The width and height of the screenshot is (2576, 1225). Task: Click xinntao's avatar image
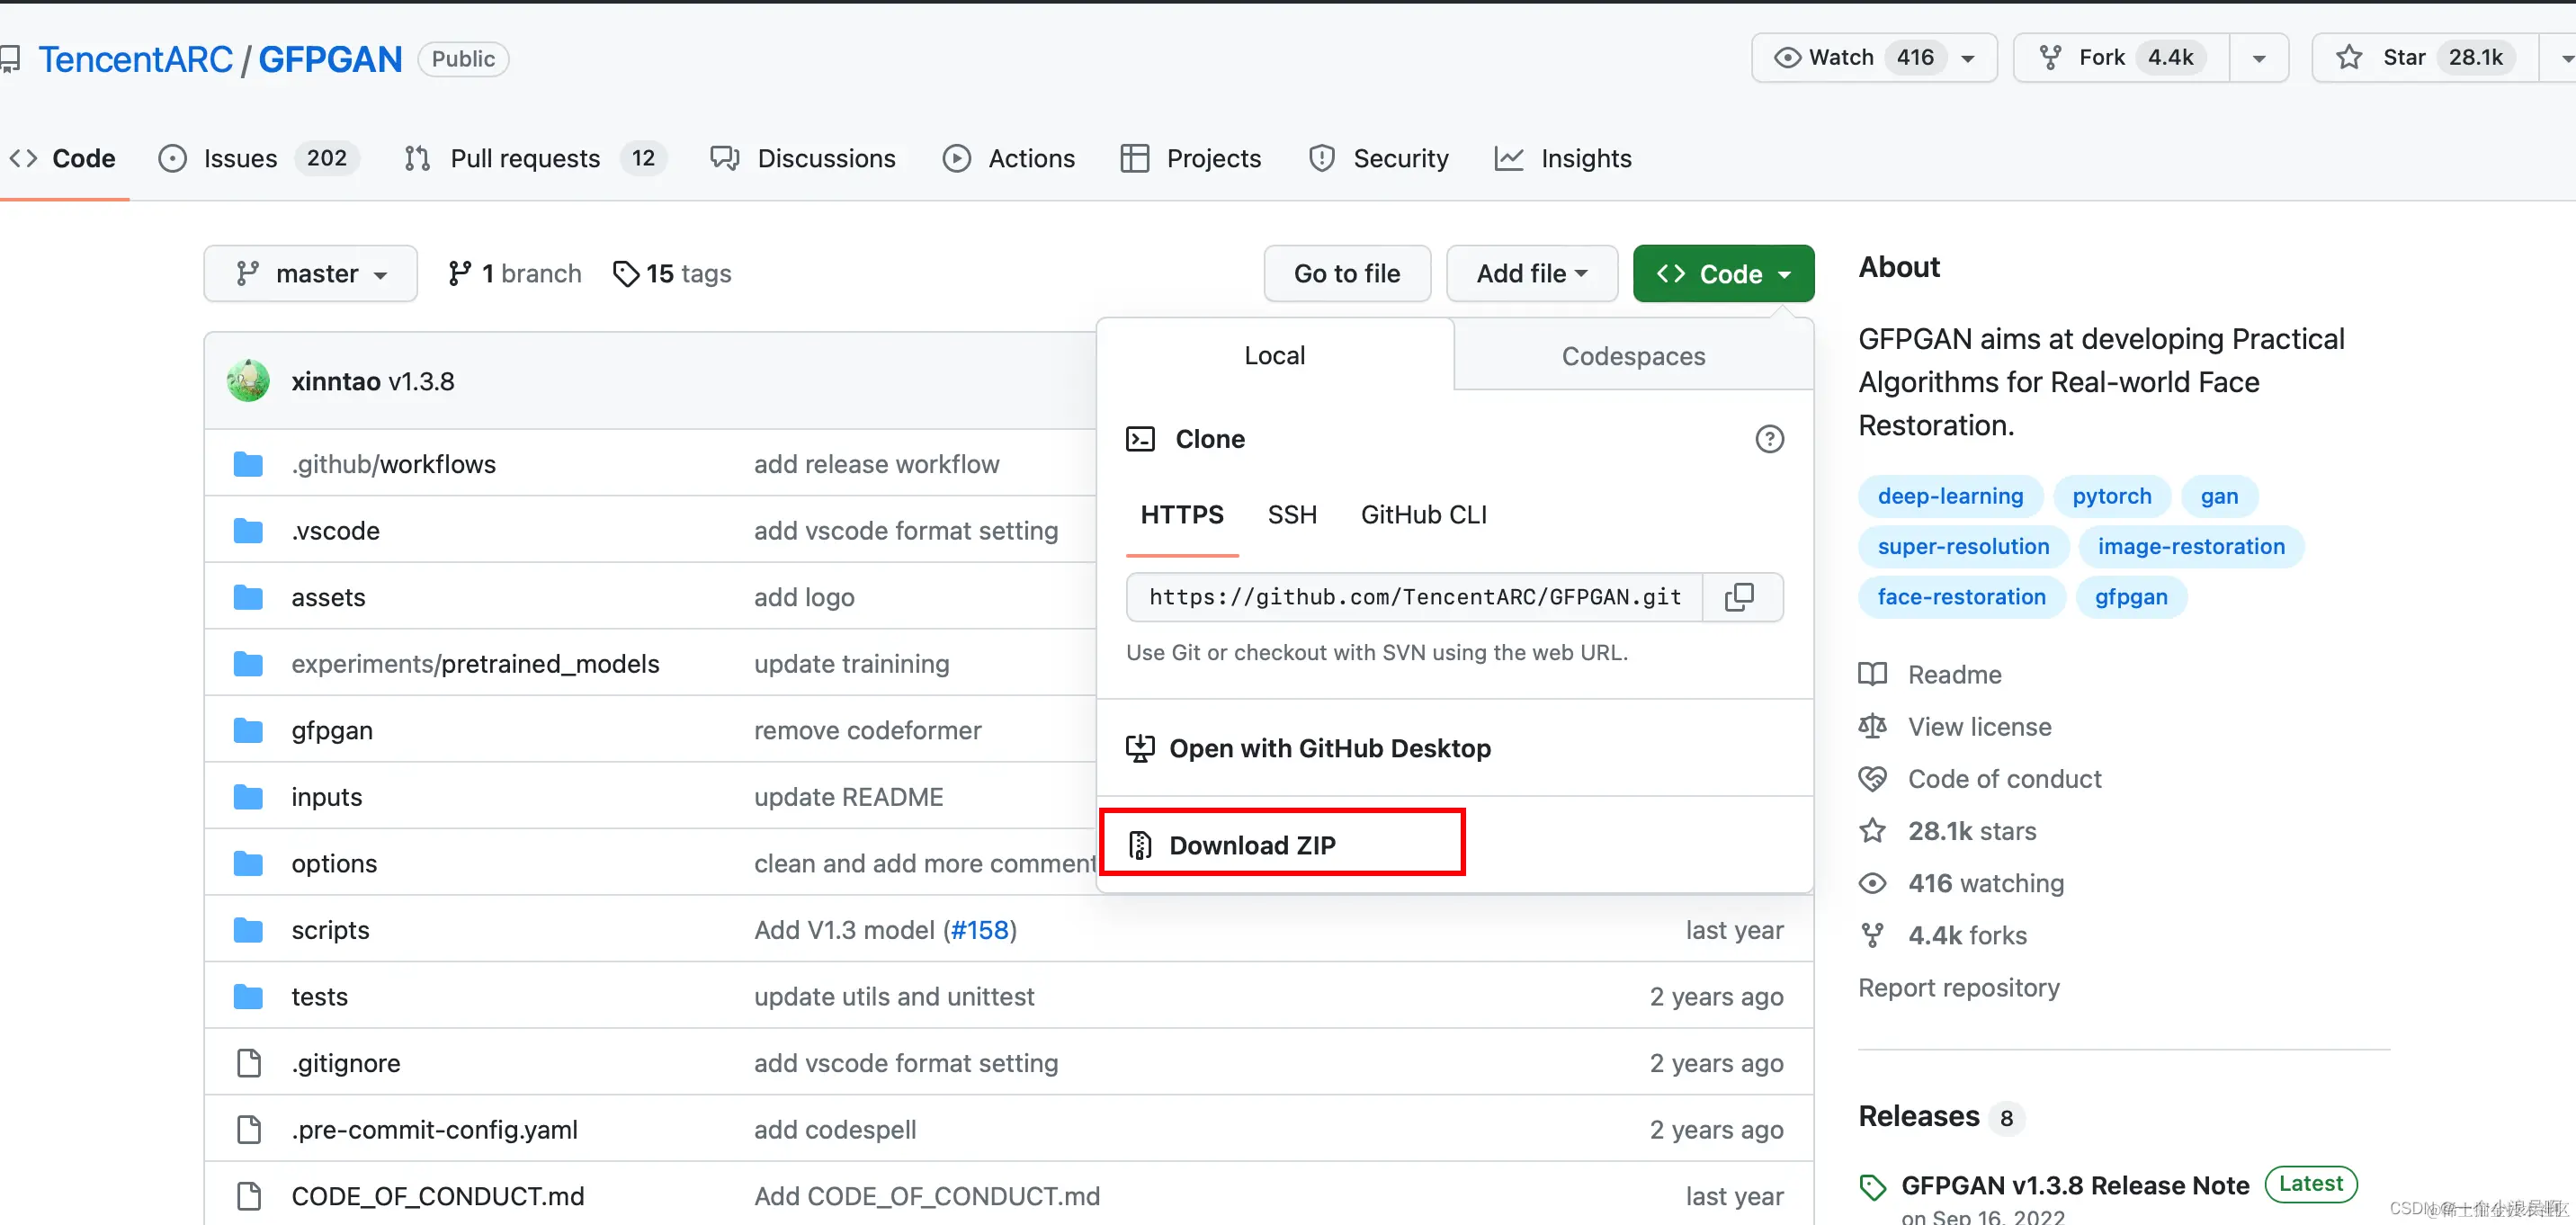pyautogui.click(x=248, y=381)
